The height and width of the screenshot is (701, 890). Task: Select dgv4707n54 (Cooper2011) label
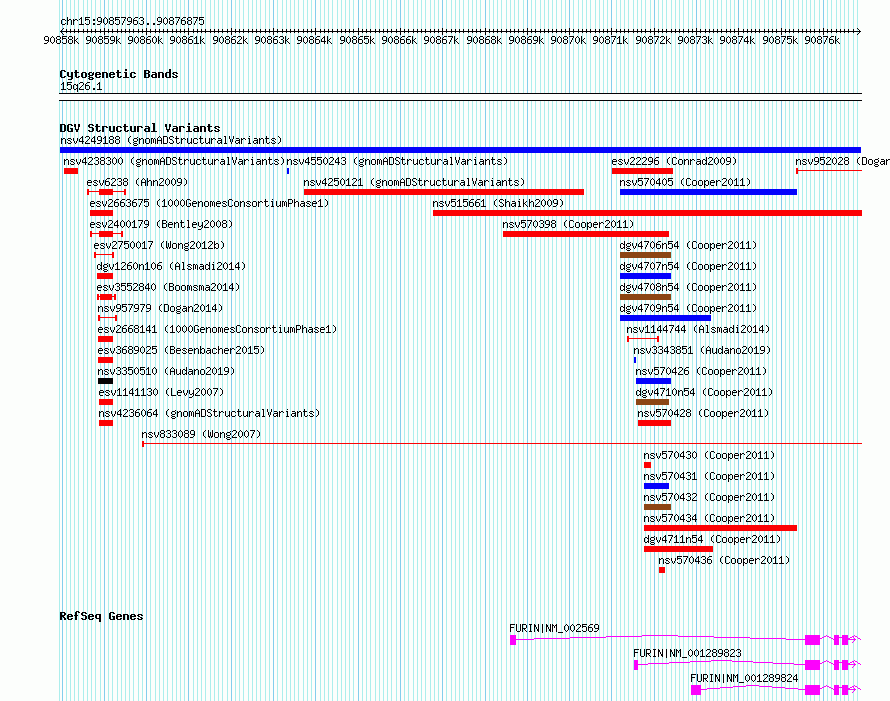tap(689, 266)
